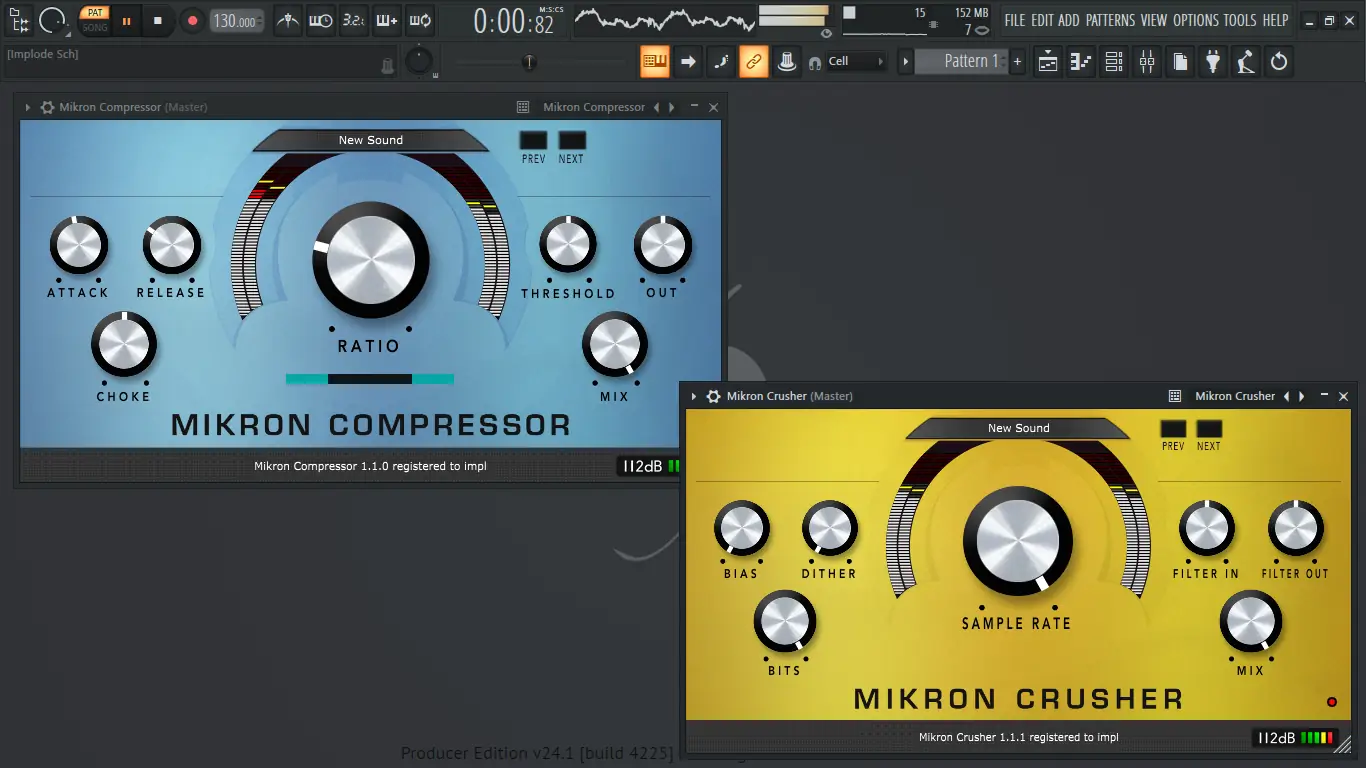Add a new pattern with the plus button
The image size is (1366, 768).
coord(1018,62)
